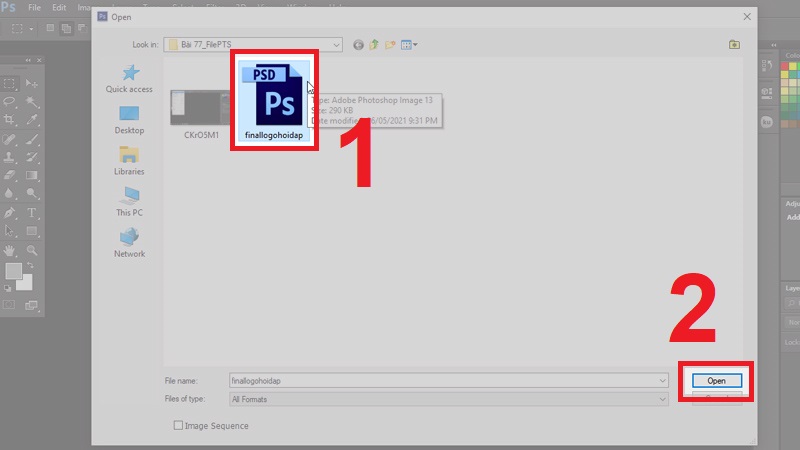Go to Libraries location
The height and width of the screenshot is (450, 800).
[129, 161]
